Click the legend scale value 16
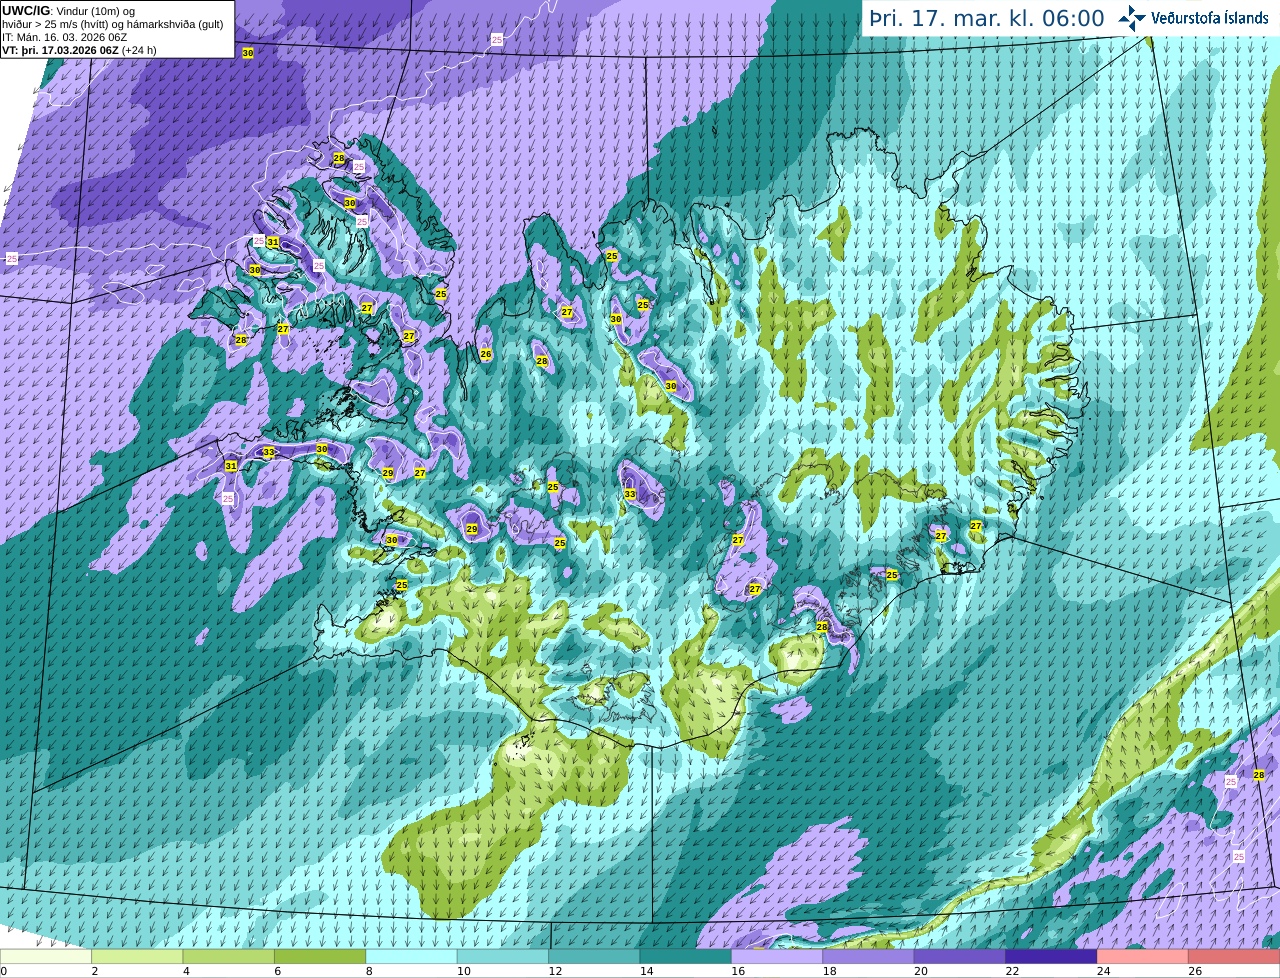The height and width of the screenshot is (978, 1280). click(x=737, y=971)
